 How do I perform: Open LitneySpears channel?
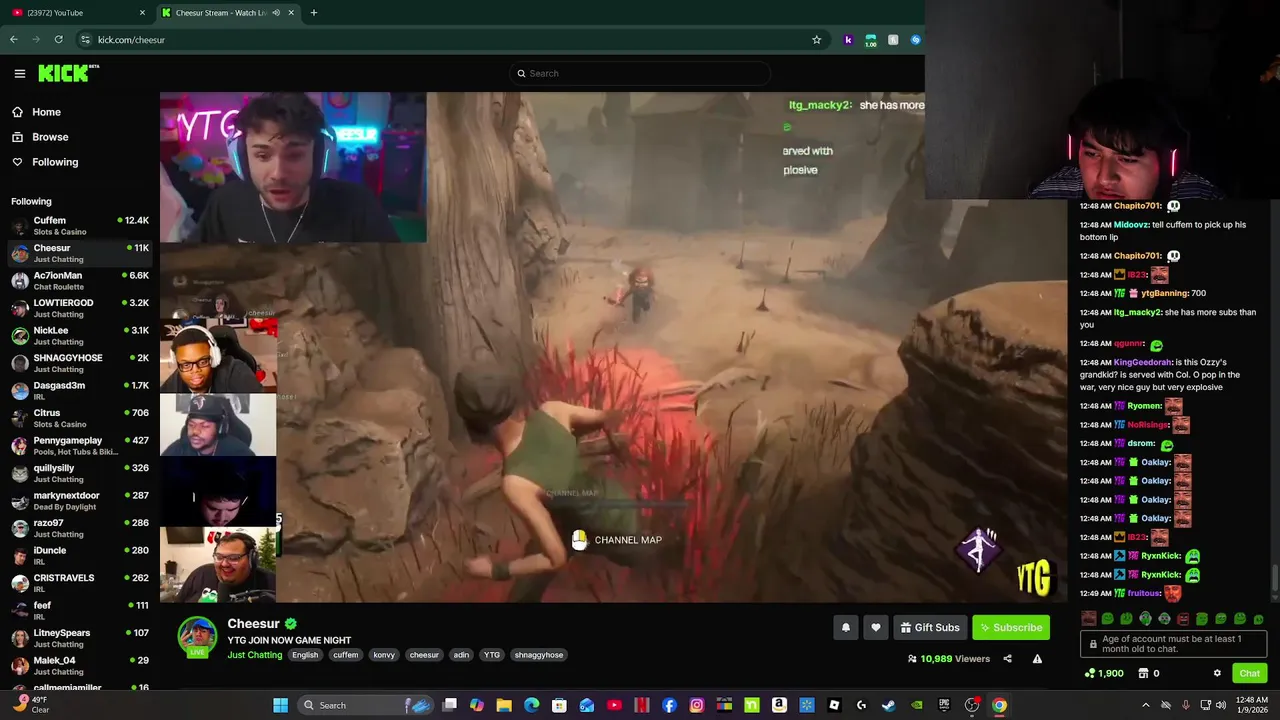point(80,638)
